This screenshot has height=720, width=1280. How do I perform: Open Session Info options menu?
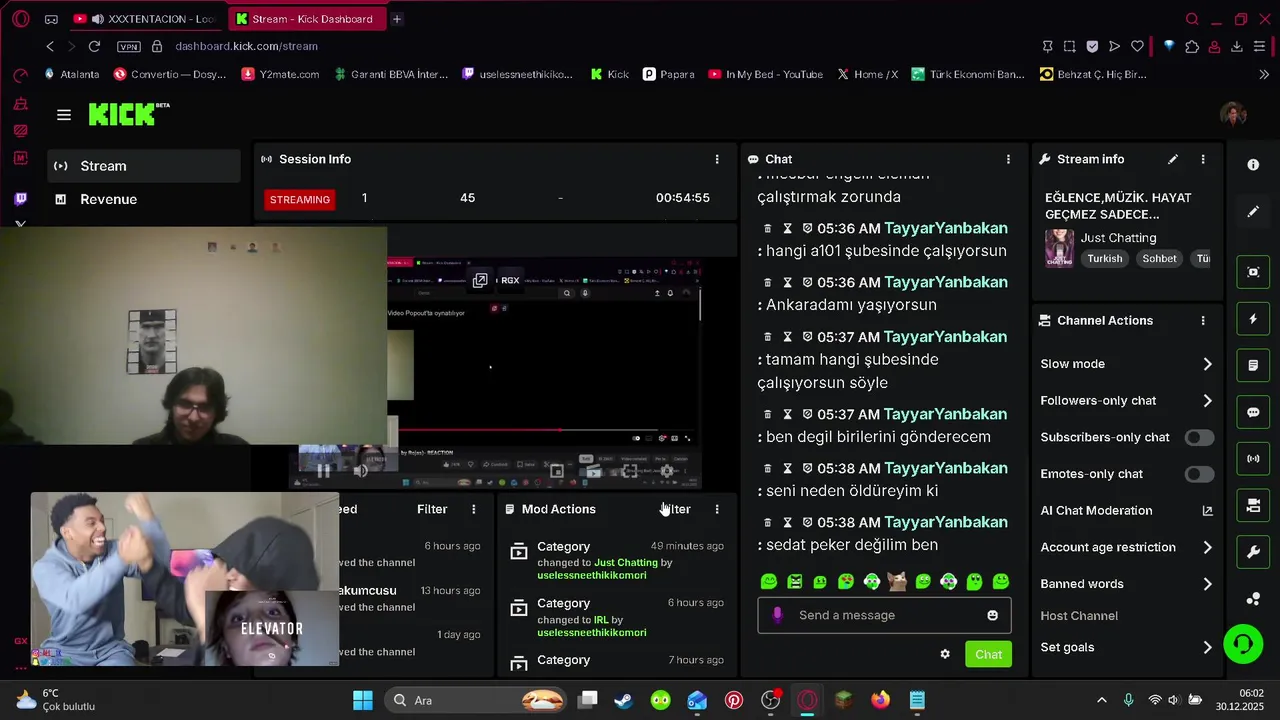[x=716, y=159]
